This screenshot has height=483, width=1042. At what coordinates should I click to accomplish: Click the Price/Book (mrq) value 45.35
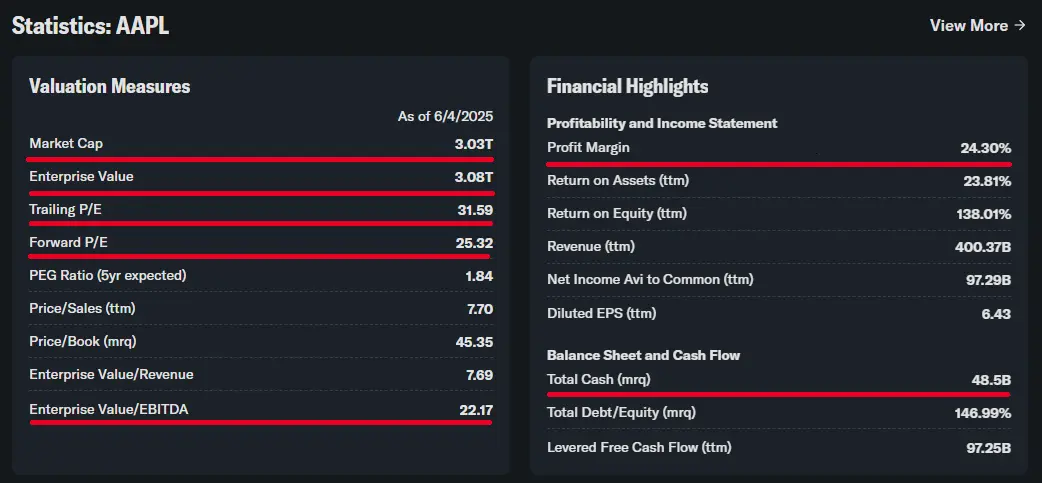472,341
